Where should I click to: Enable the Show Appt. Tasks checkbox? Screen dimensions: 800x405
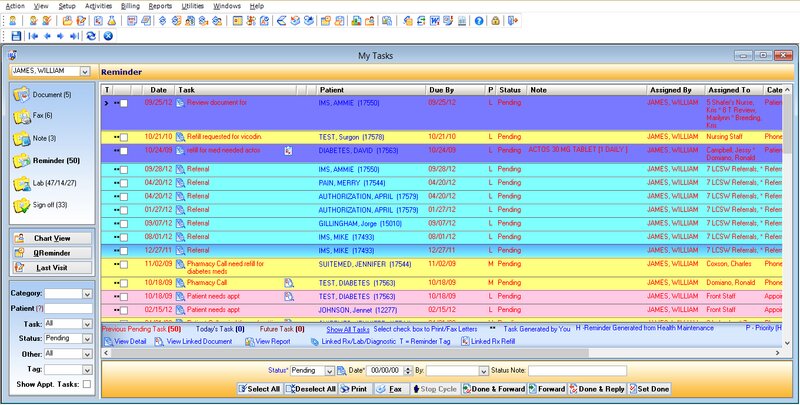(x=85, y=384)
